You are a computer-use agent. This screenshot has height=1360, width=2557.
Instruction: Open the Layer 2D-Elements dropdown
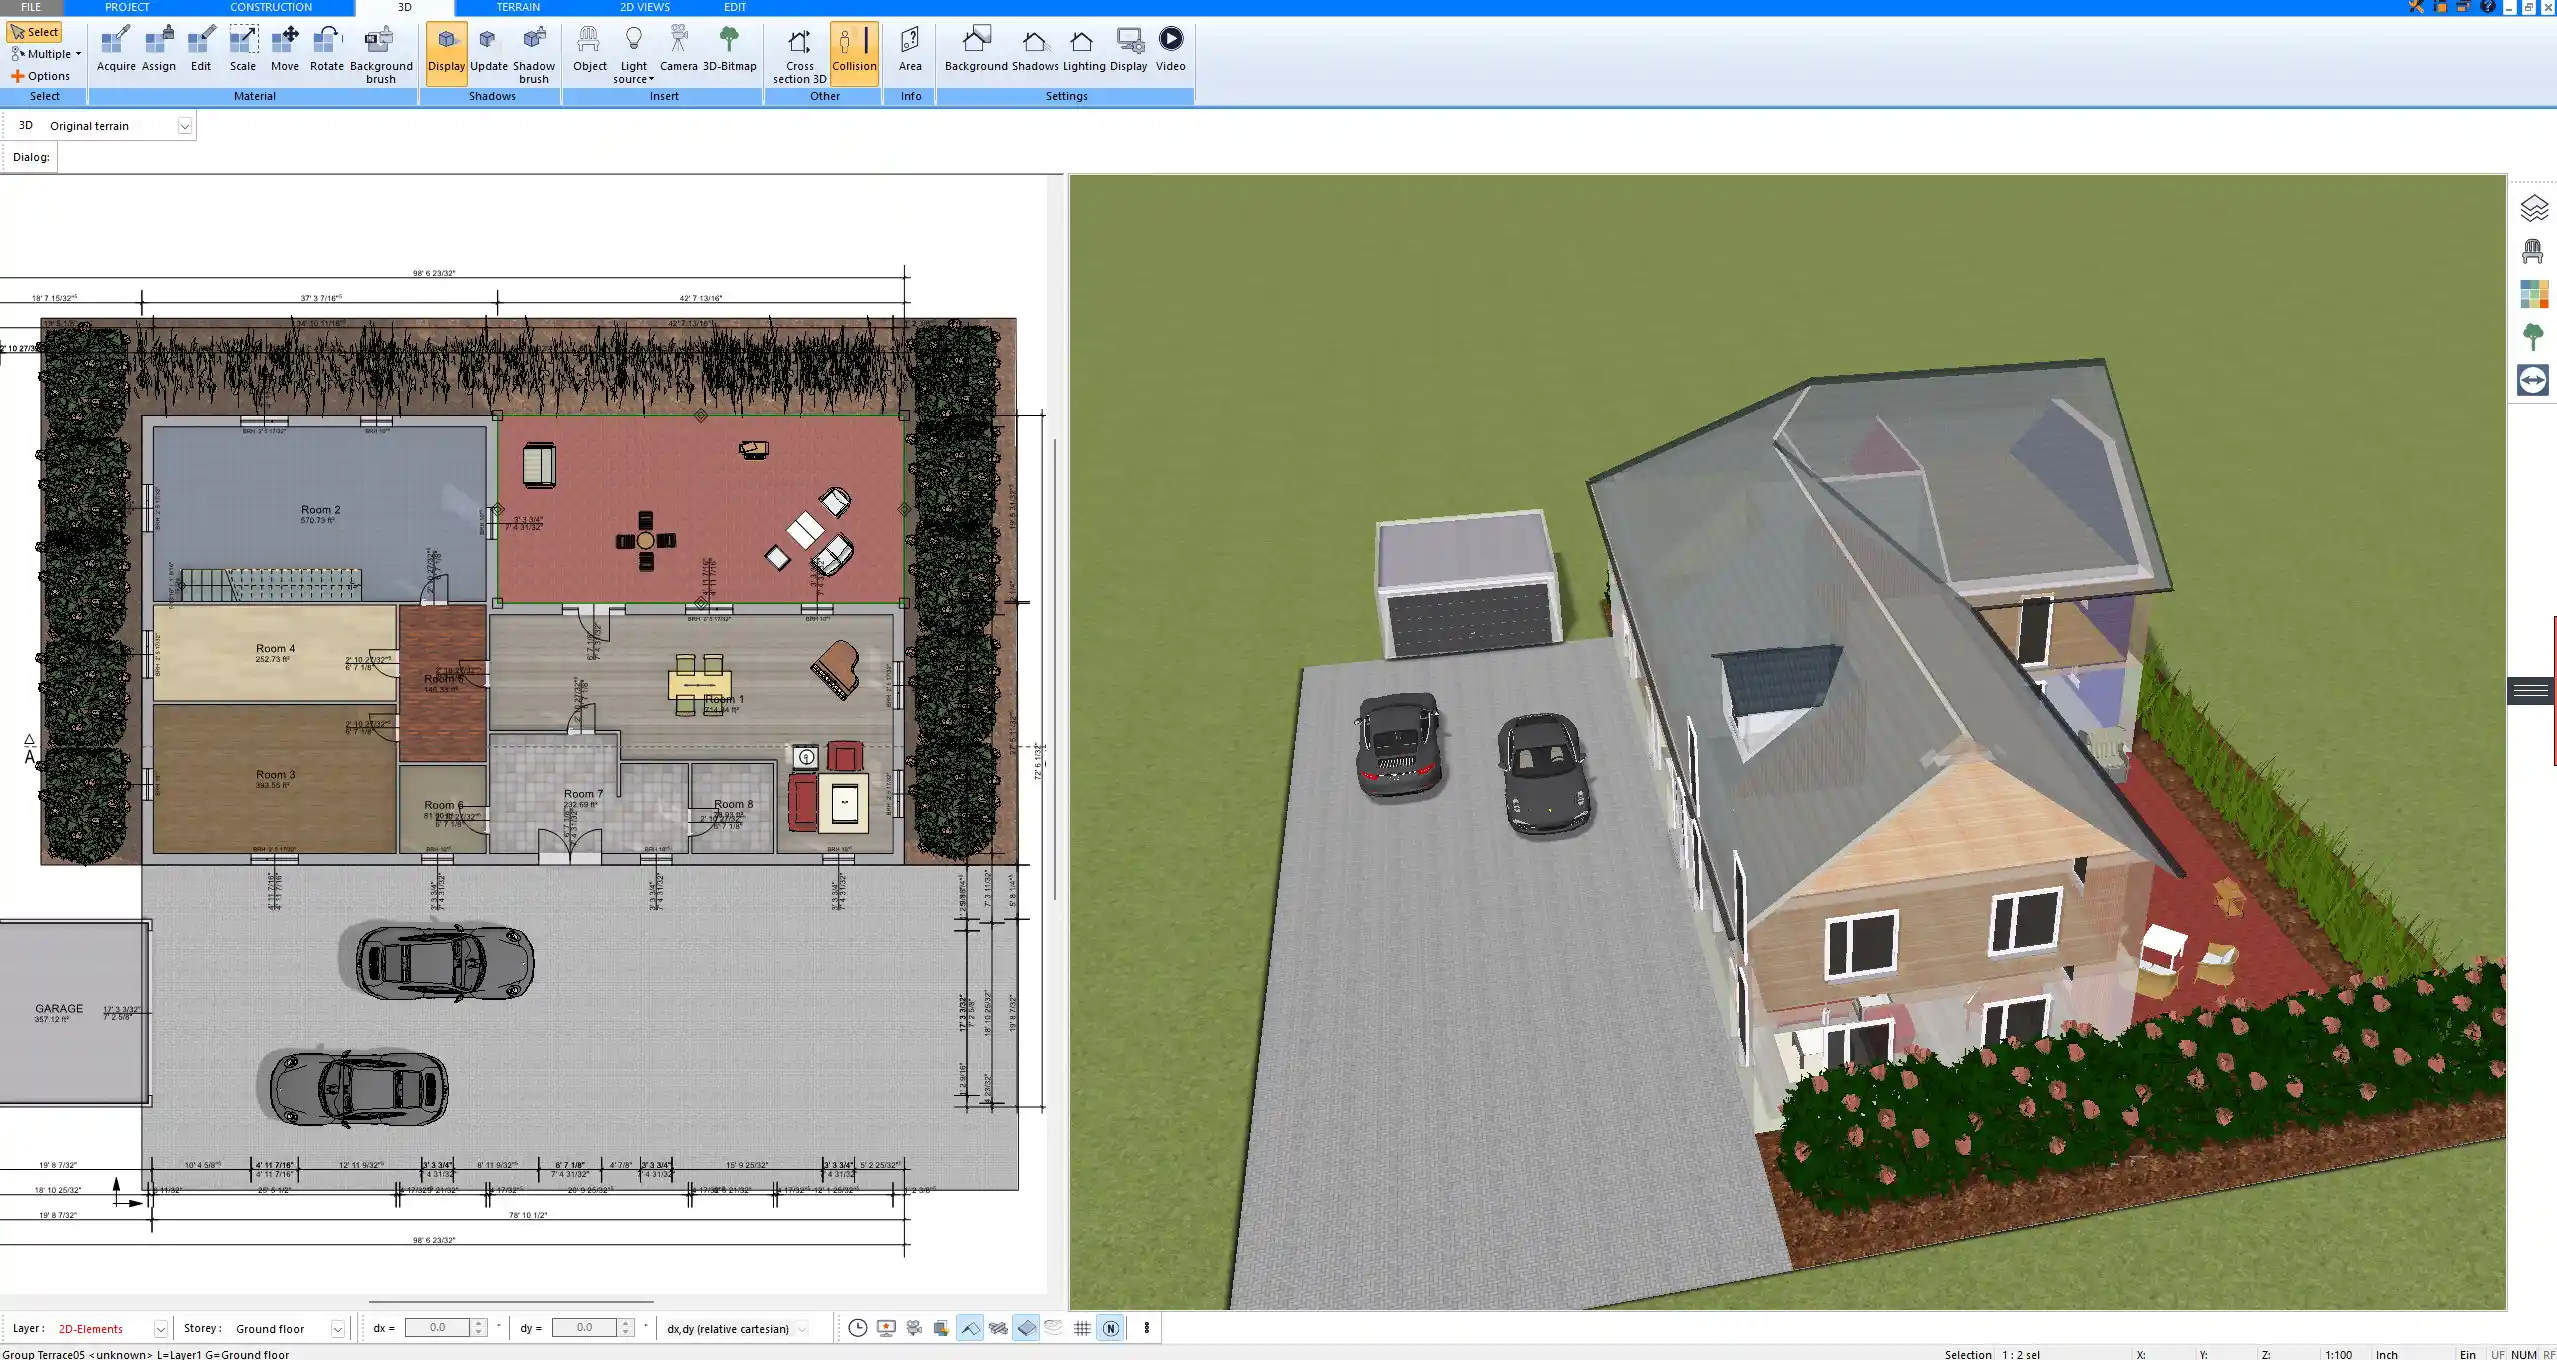point(159,1328)
